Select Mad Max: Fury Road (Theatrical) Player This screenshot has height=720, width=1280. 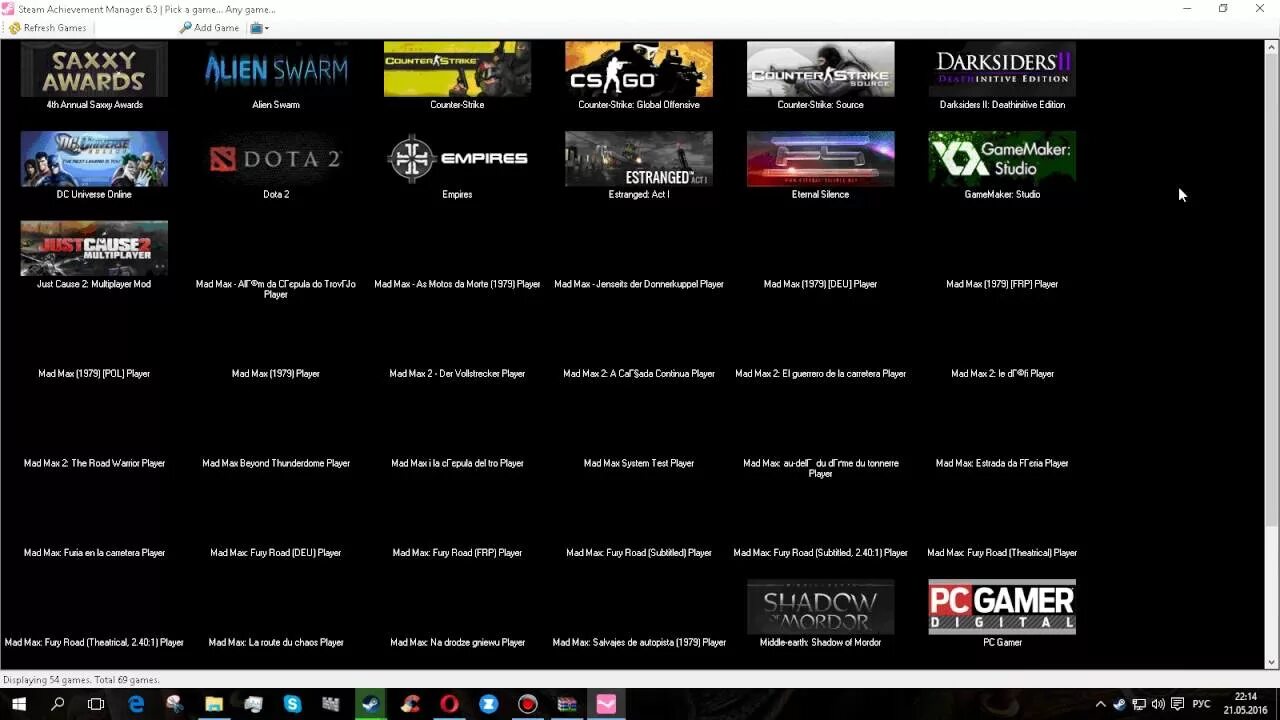pos(1002,553)
